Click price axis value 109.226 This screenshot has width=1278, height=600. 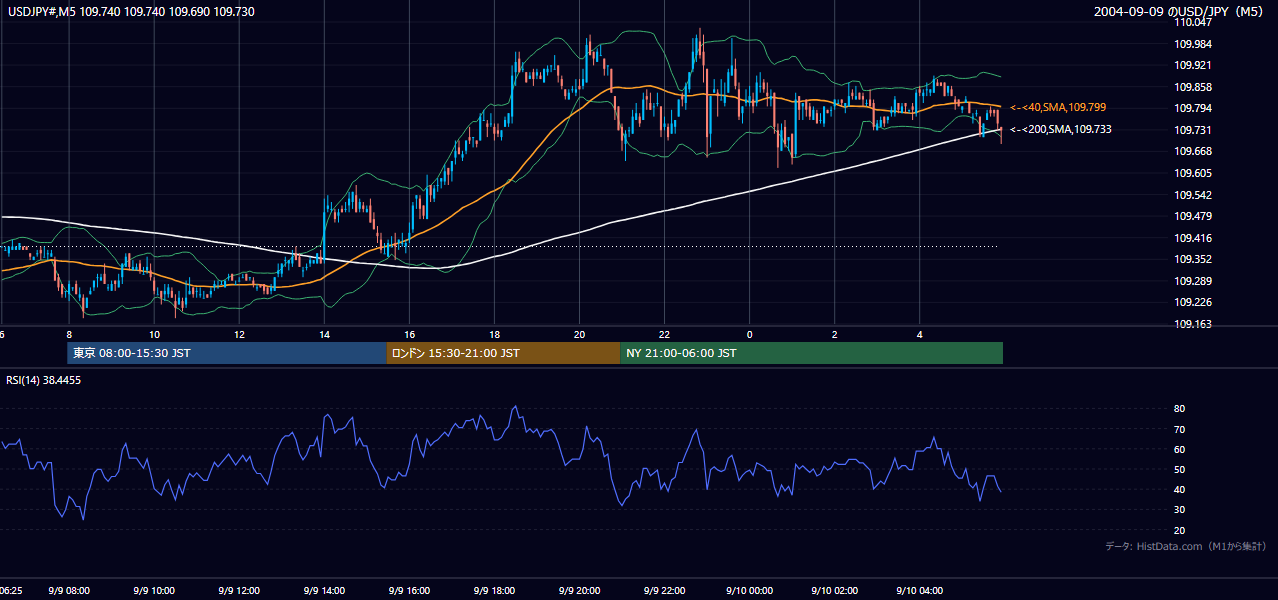click(x=1195, y=302)
